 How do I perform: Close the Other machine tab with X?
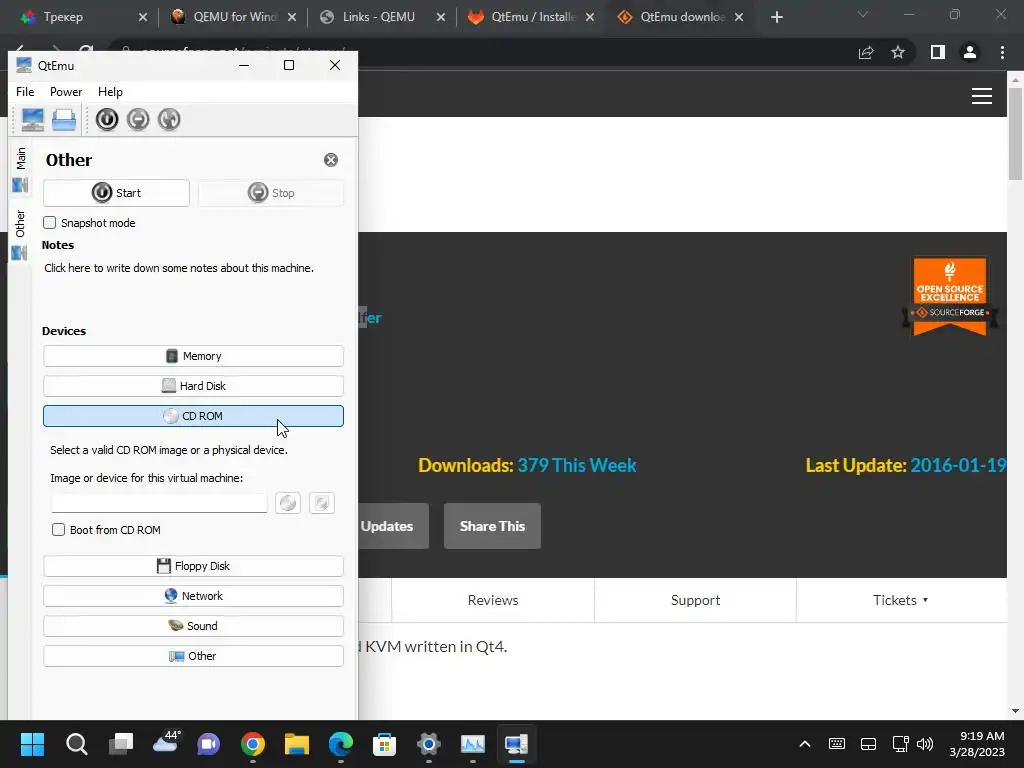331,160
